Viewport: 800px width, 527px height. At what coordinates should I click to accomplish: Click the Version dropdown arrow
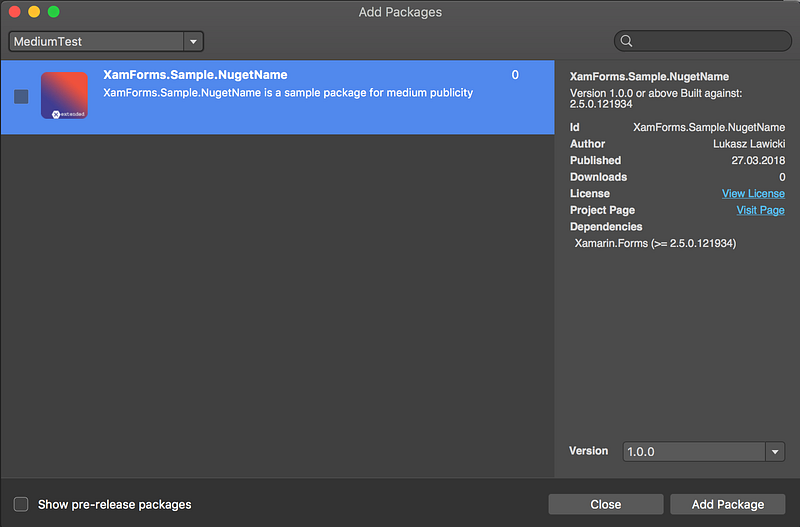pos(775,452)
